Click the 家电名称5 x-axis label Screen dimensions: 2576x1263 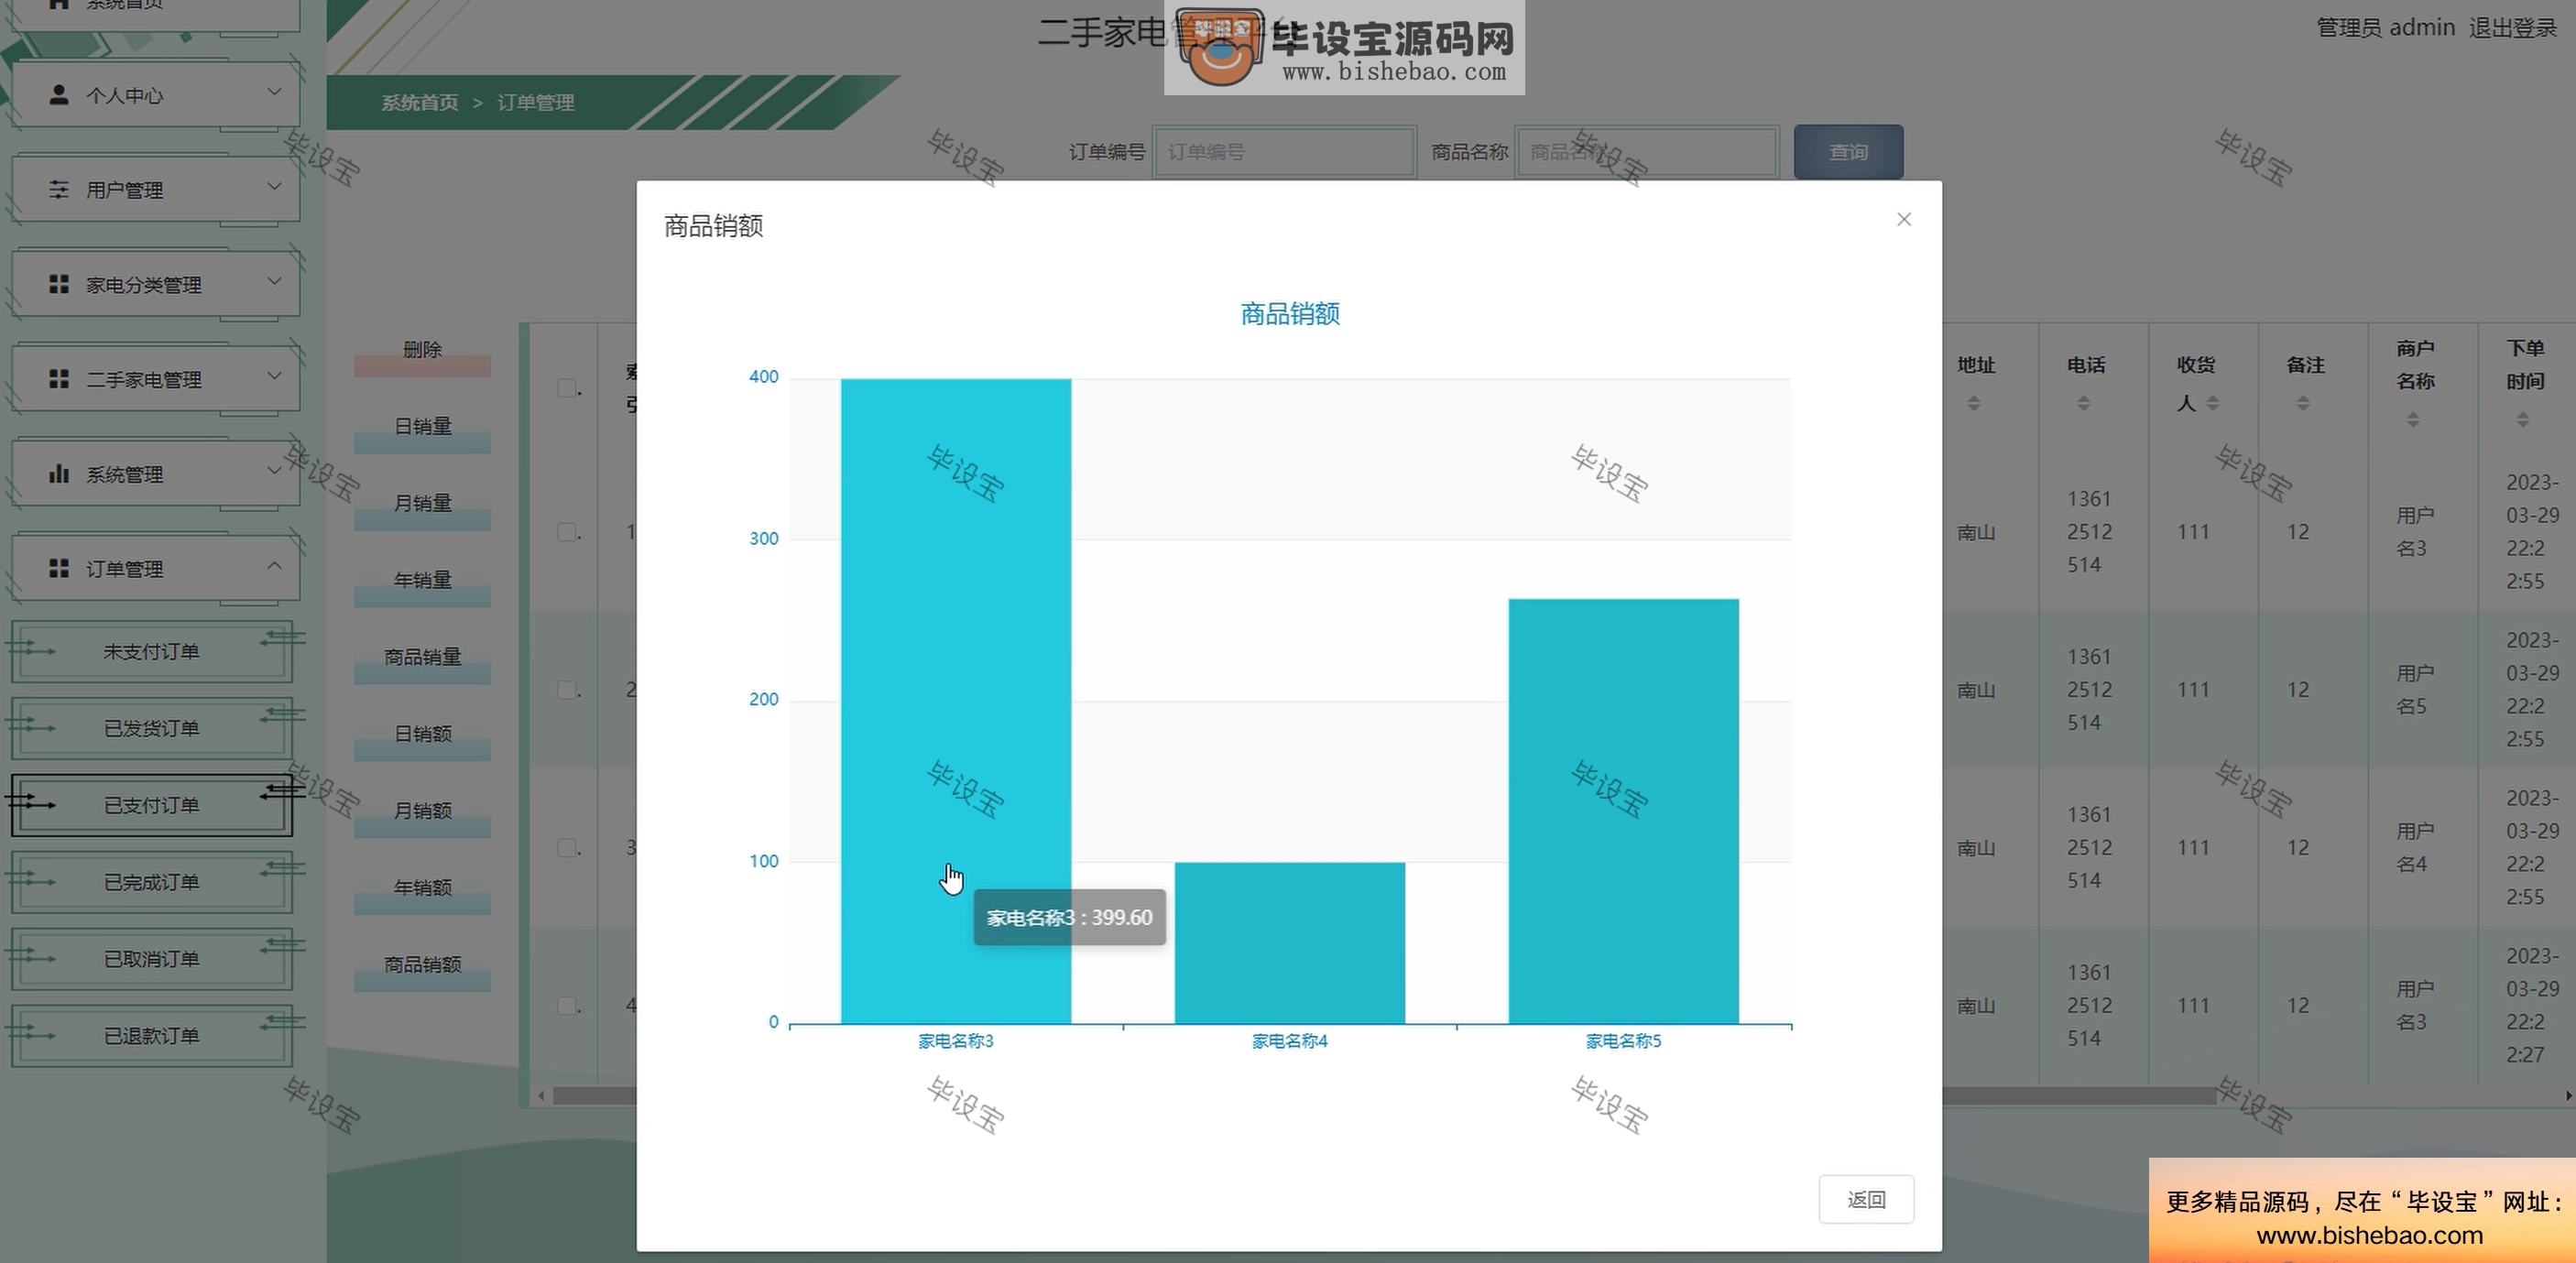point(1623,1041)
